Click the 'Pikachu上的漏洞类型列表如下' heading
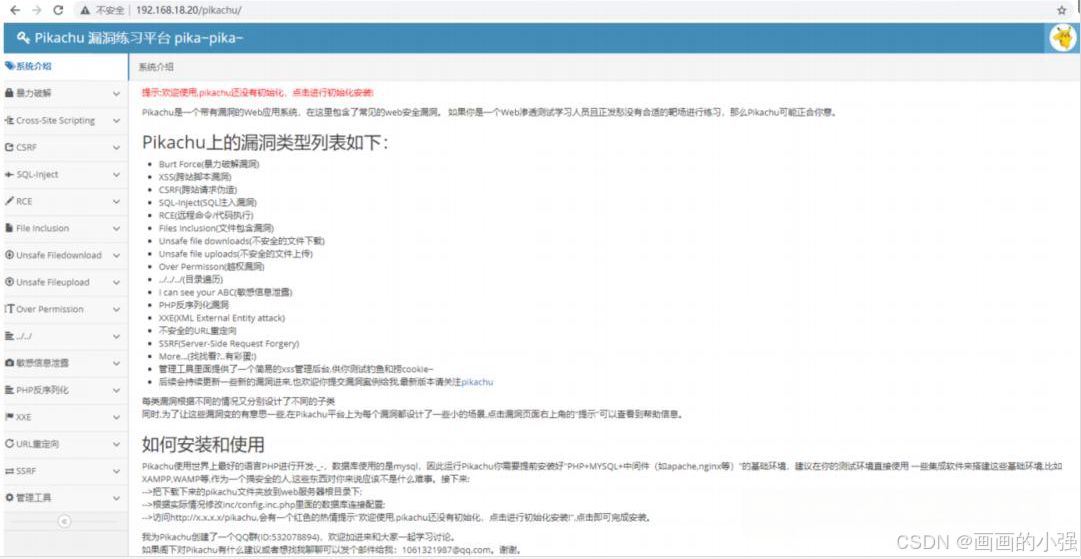1081x559 pixels. point(265,143)
